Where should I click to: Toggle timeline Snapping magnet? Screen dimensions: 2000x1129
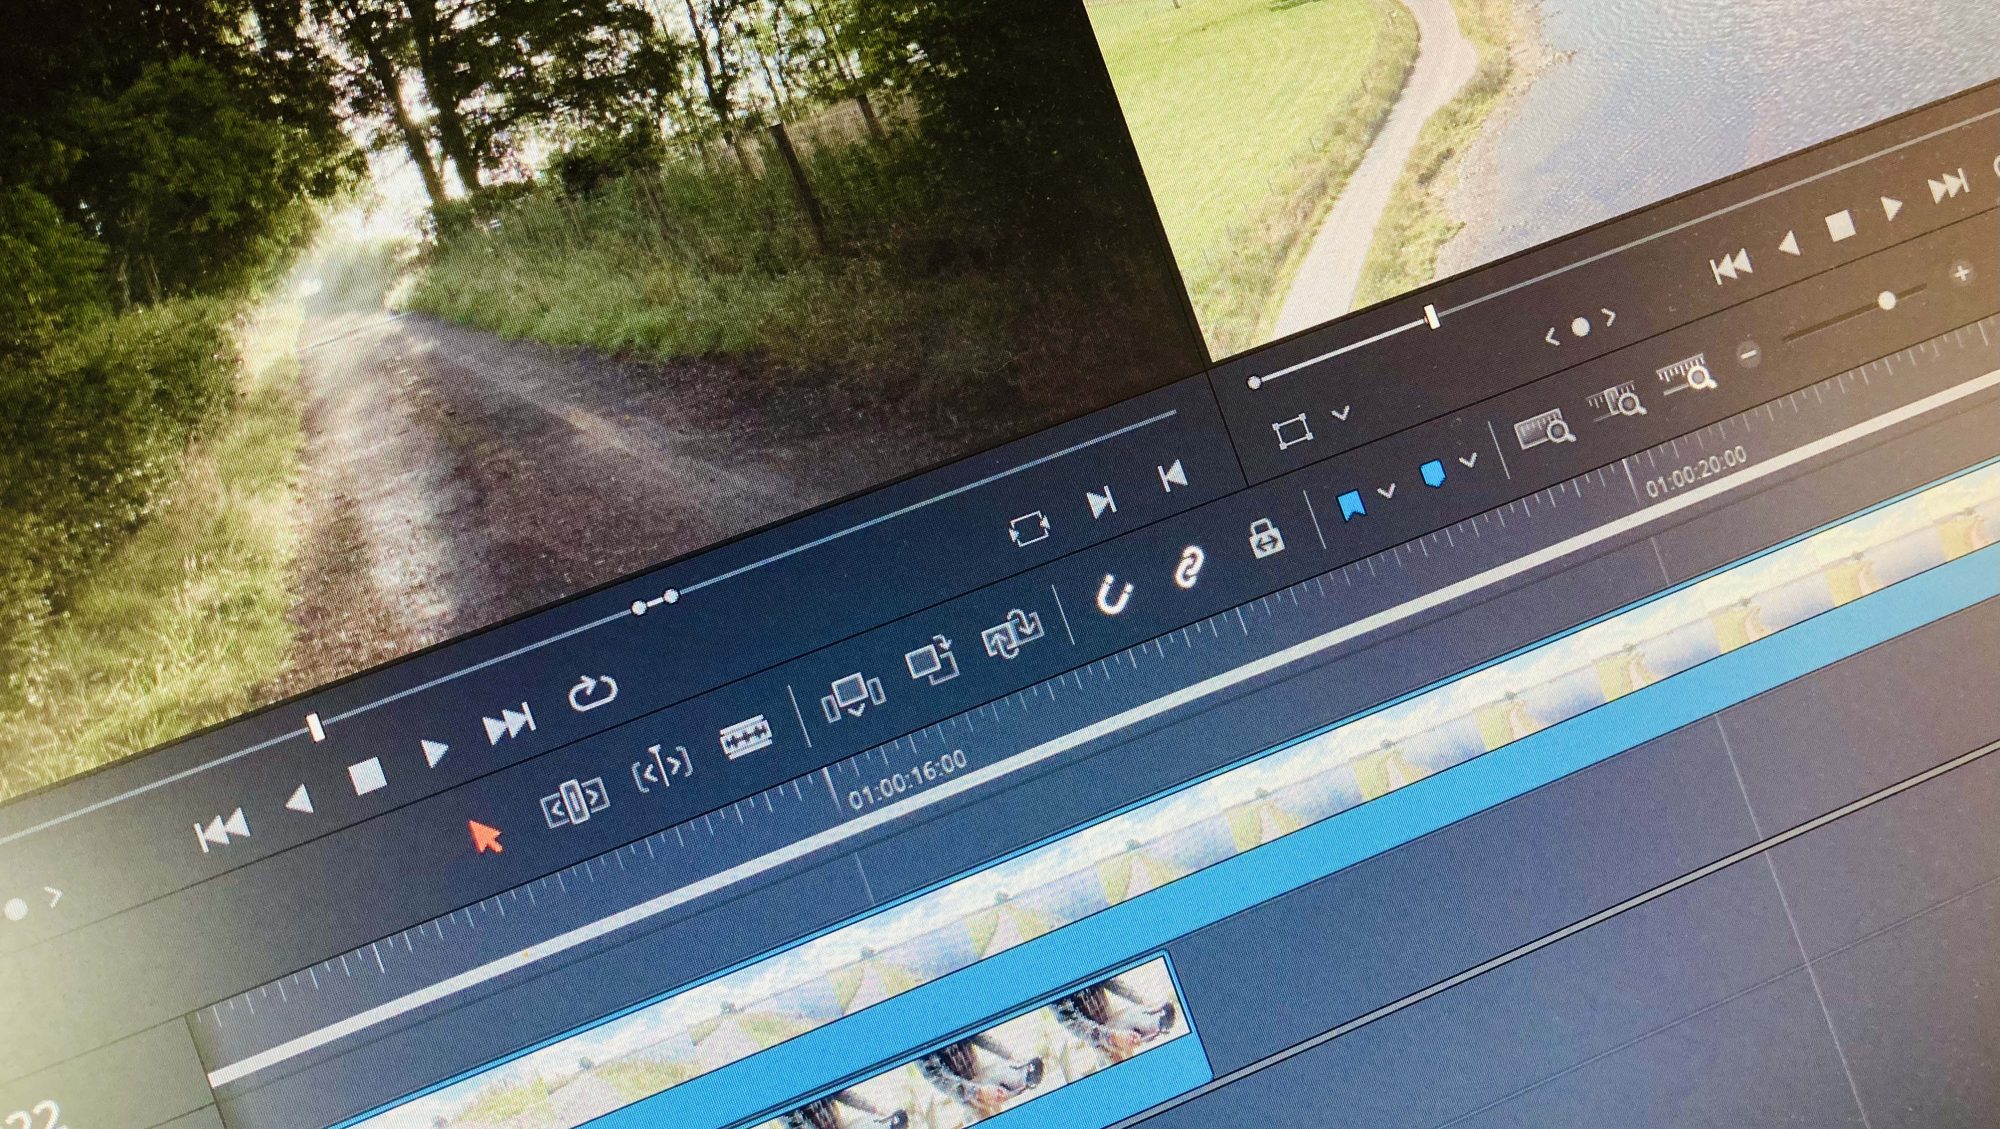[x=1113, y=596]
